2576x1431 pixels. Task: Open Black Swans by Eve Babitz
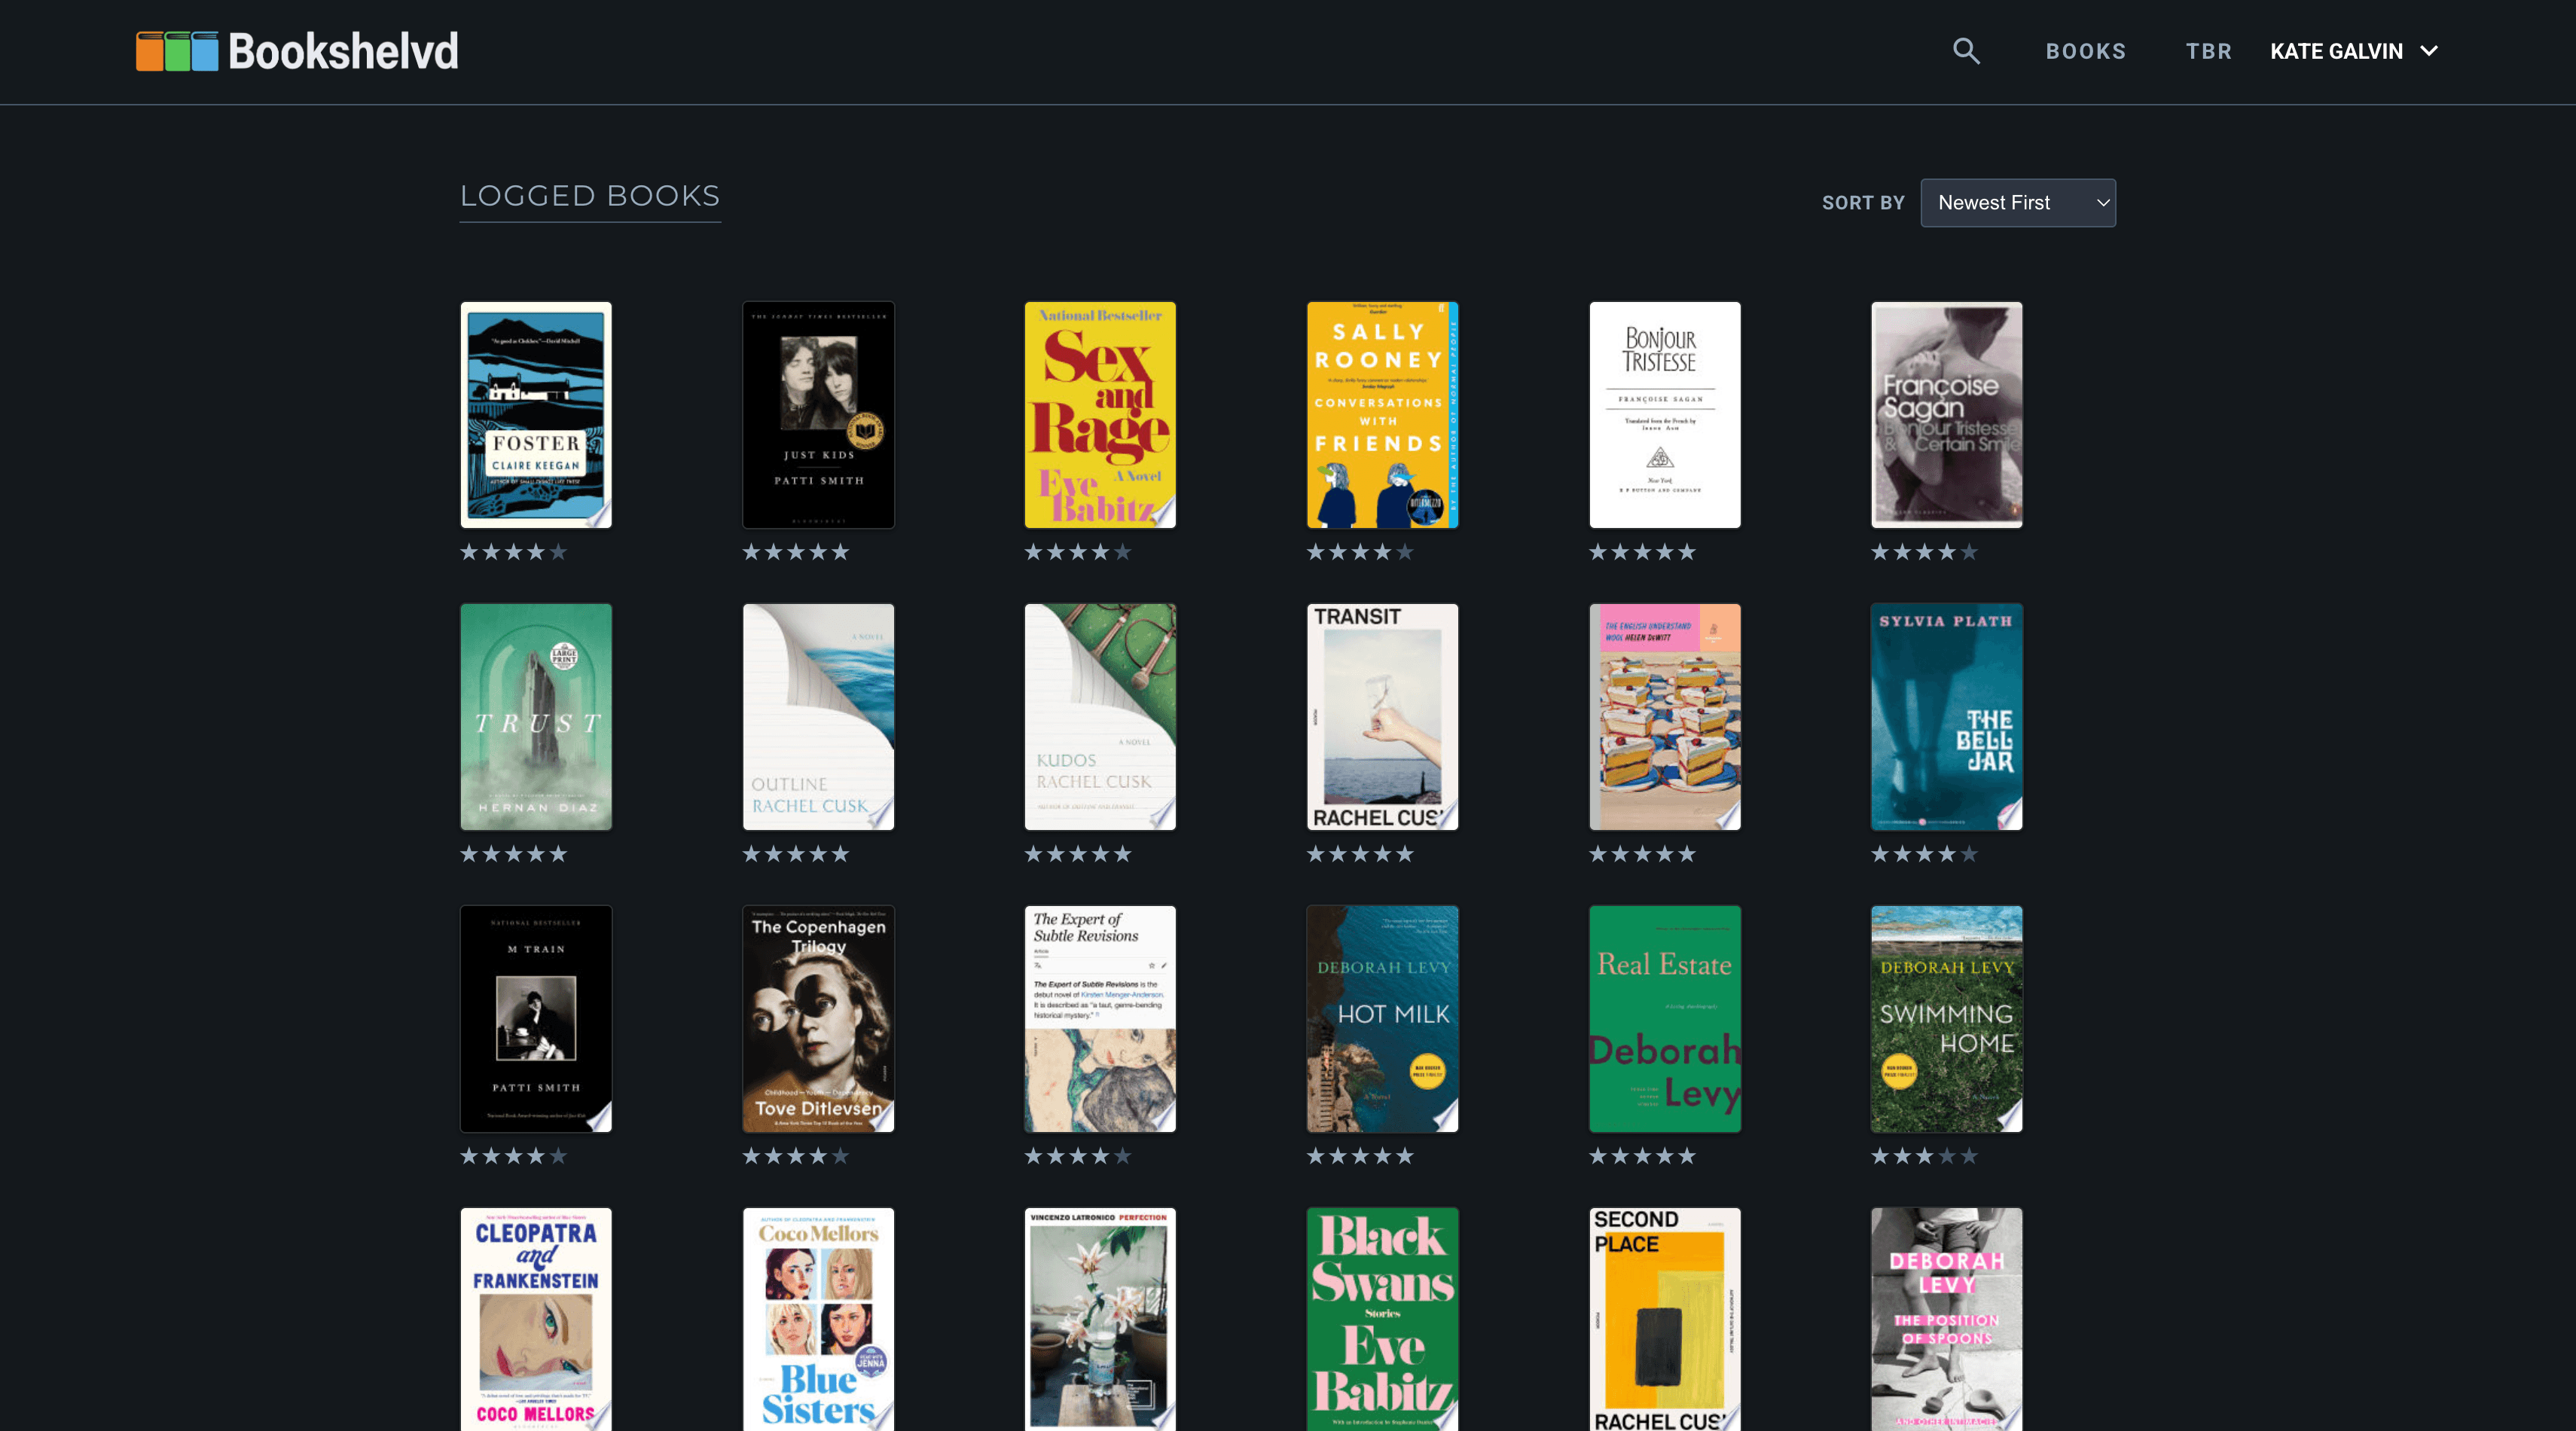pyautogui.click(x=1382, y=1319)
